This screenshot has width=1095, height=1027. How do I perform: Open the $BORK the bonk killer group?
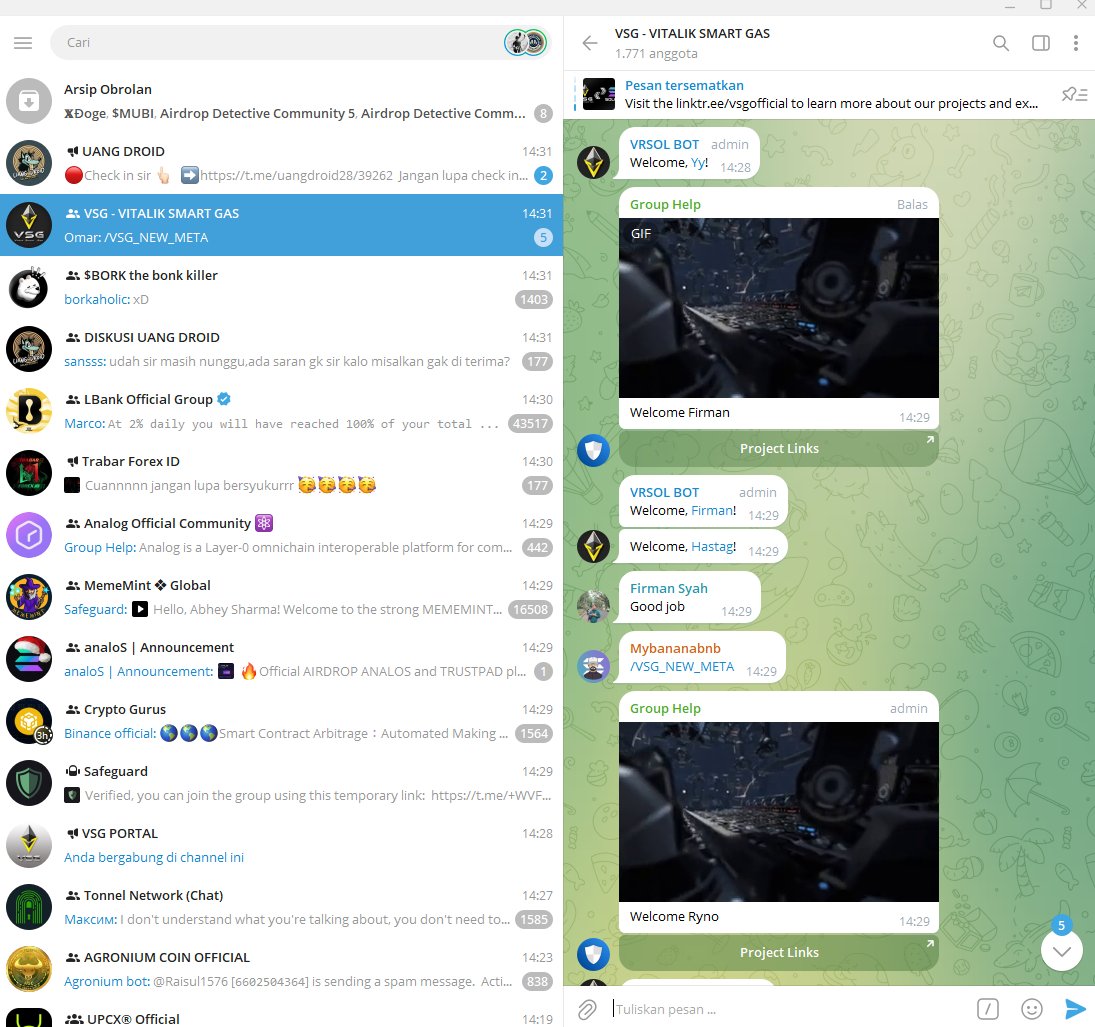coord(281,287)
